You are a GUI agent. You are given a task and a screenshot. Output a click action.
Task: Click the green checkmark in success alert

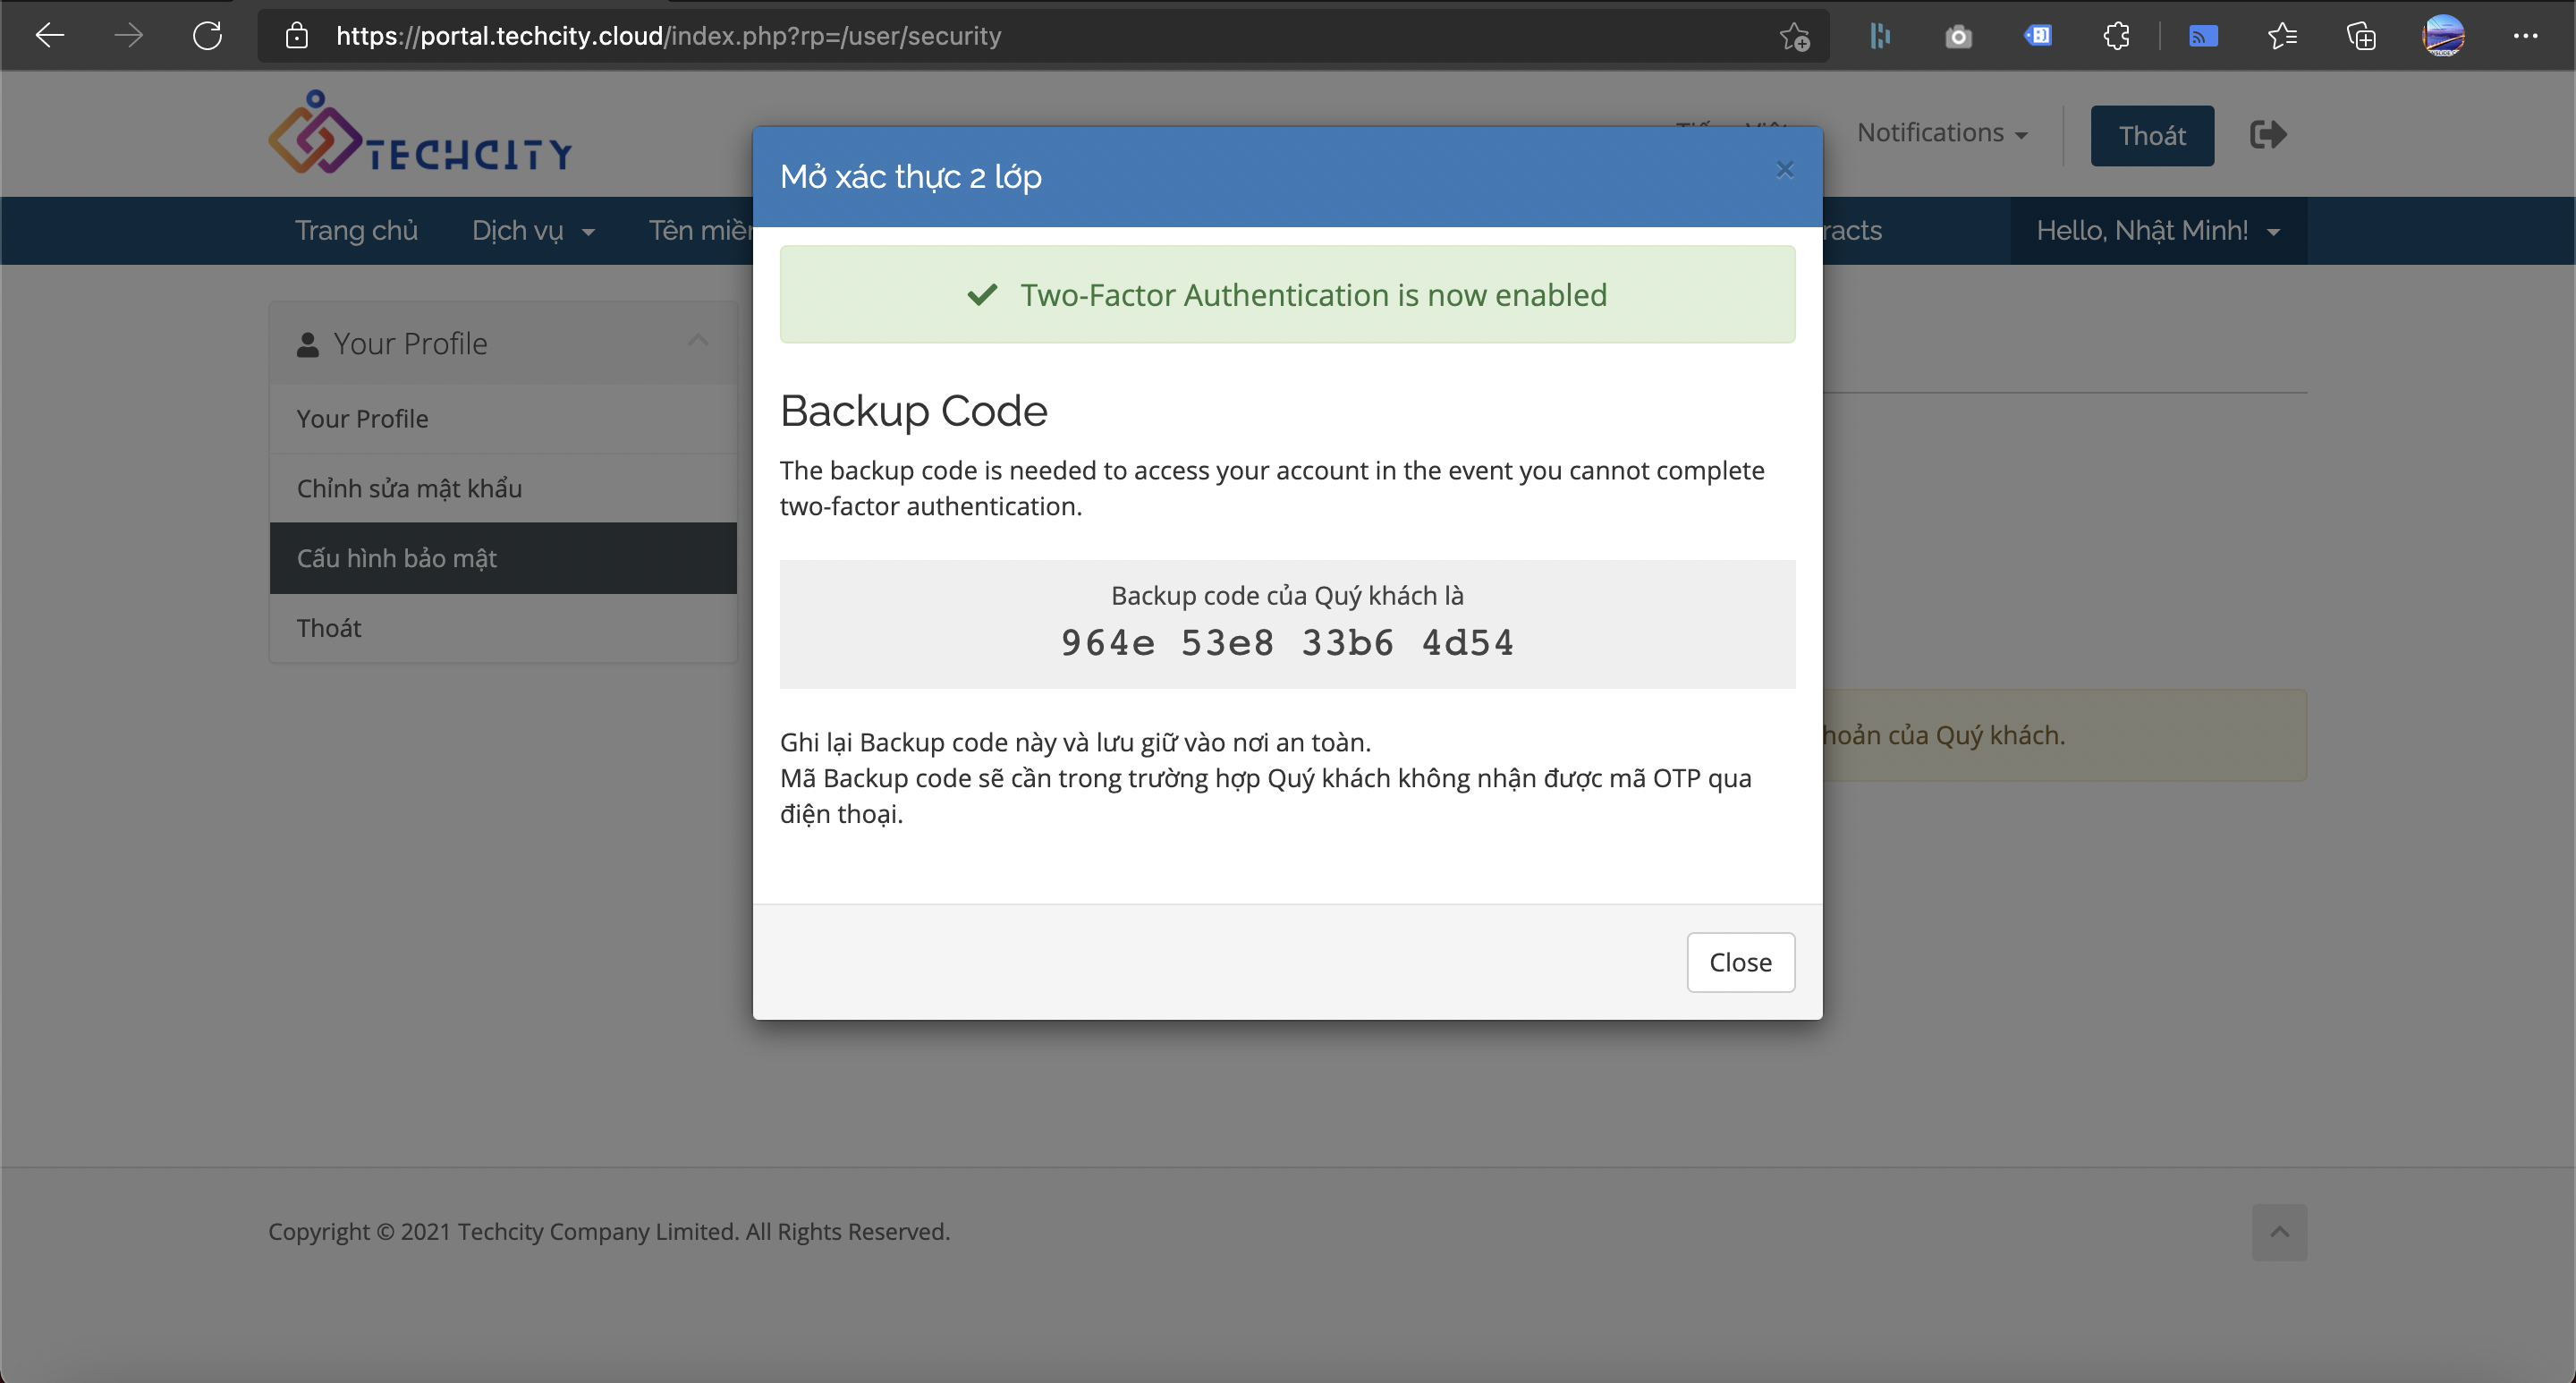point(982,295)
